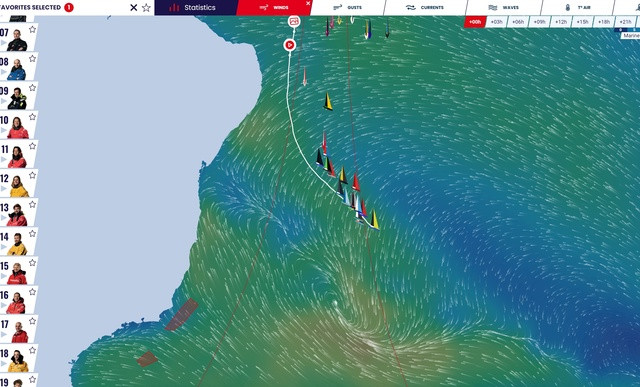This screenshot has width=640, height=387.
Task: Toggle the star beside skipper 17
Action: tap(33, 321)
